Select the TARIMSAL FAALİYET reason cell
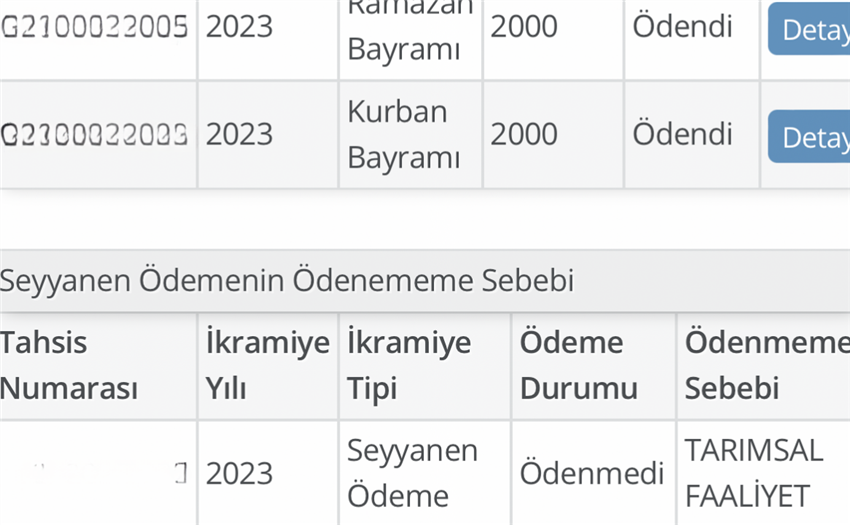The width and height of the screenshot is (850, 525). click(x=754, y=473)
